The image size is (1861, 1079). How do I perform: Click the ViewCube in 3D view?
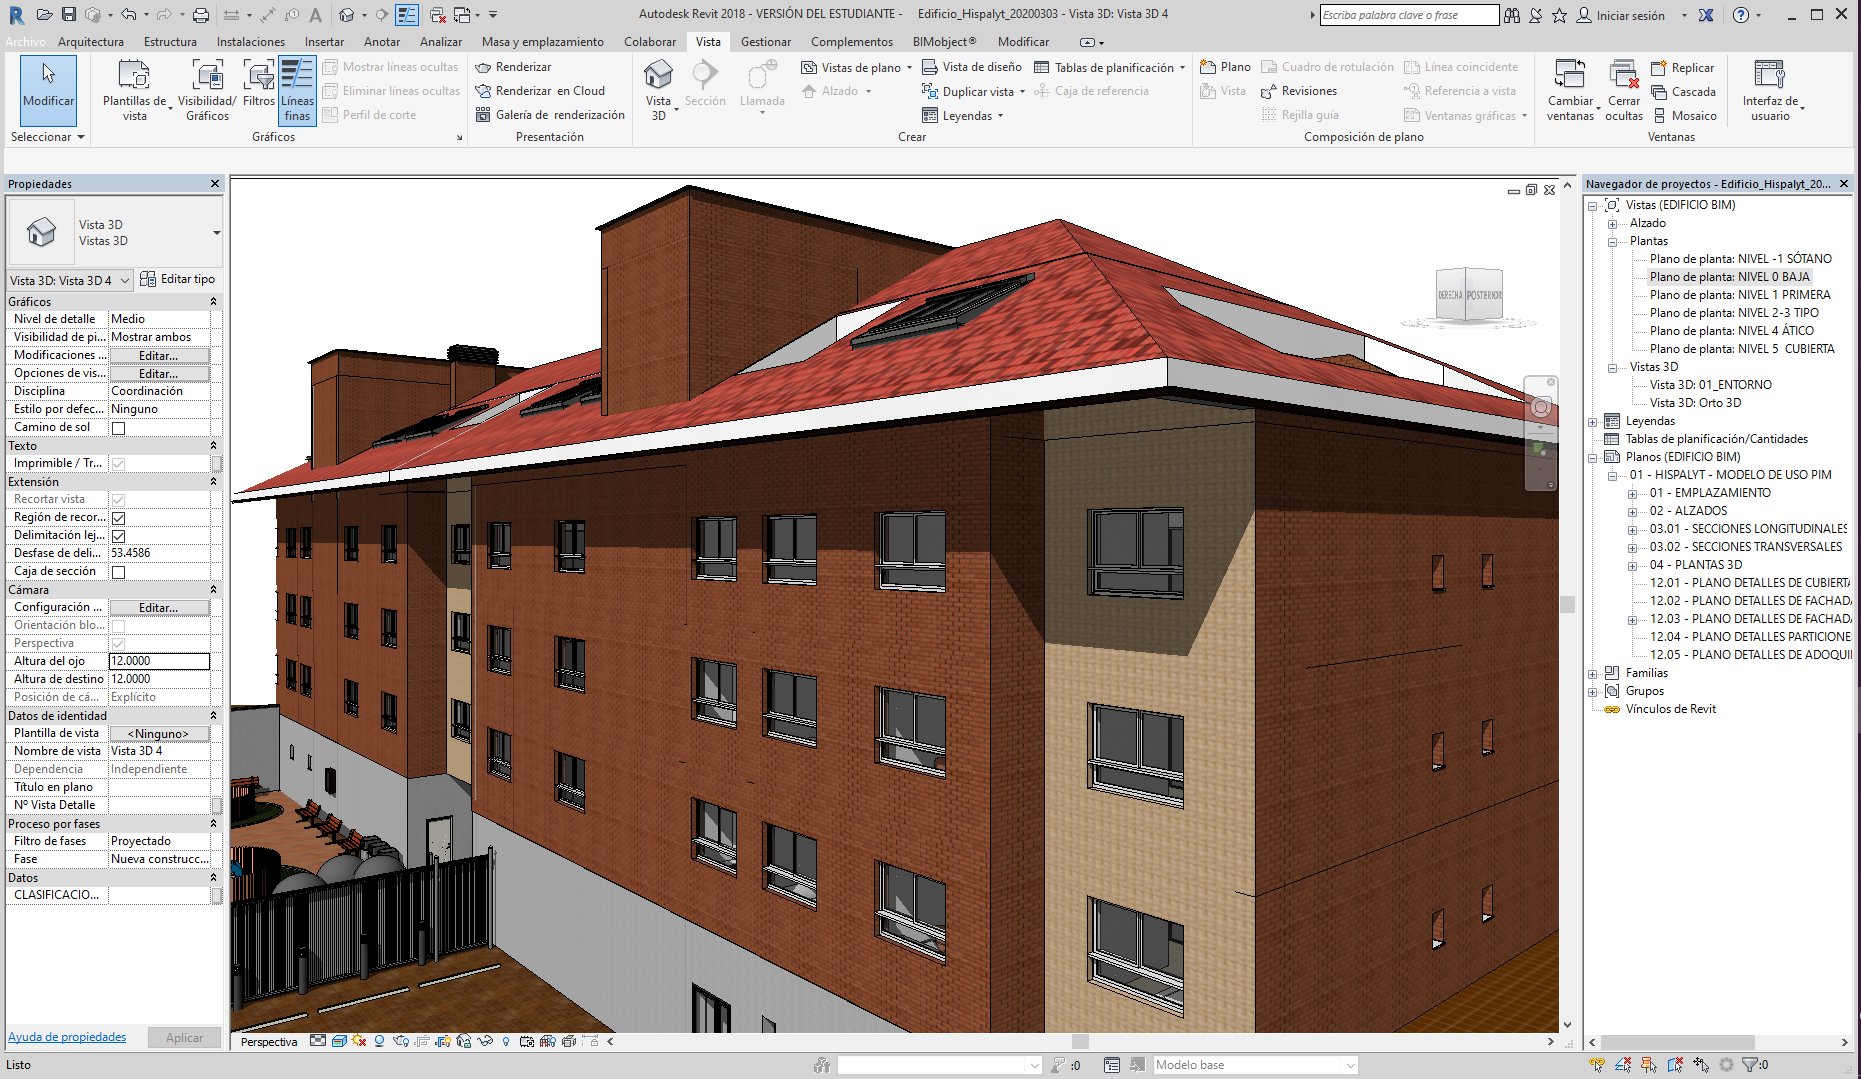coord(1469,295)
